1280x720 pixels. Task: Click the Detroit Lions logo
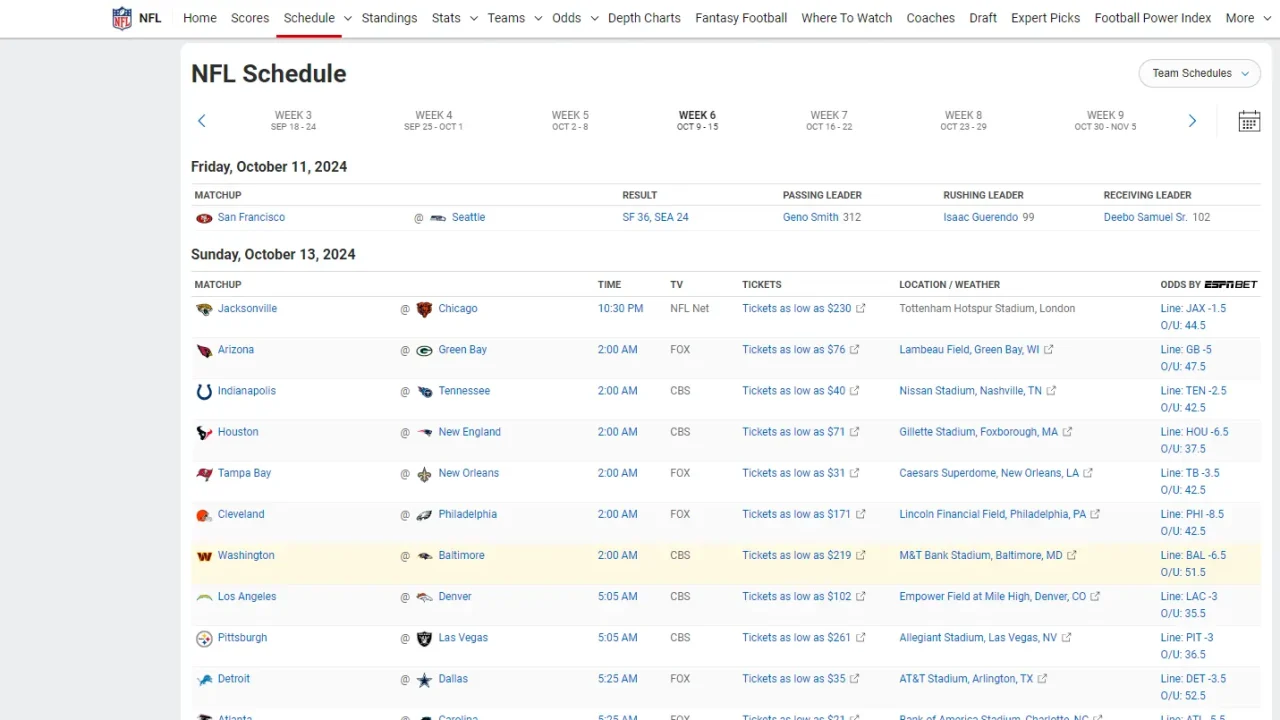[x=204, y=679]
